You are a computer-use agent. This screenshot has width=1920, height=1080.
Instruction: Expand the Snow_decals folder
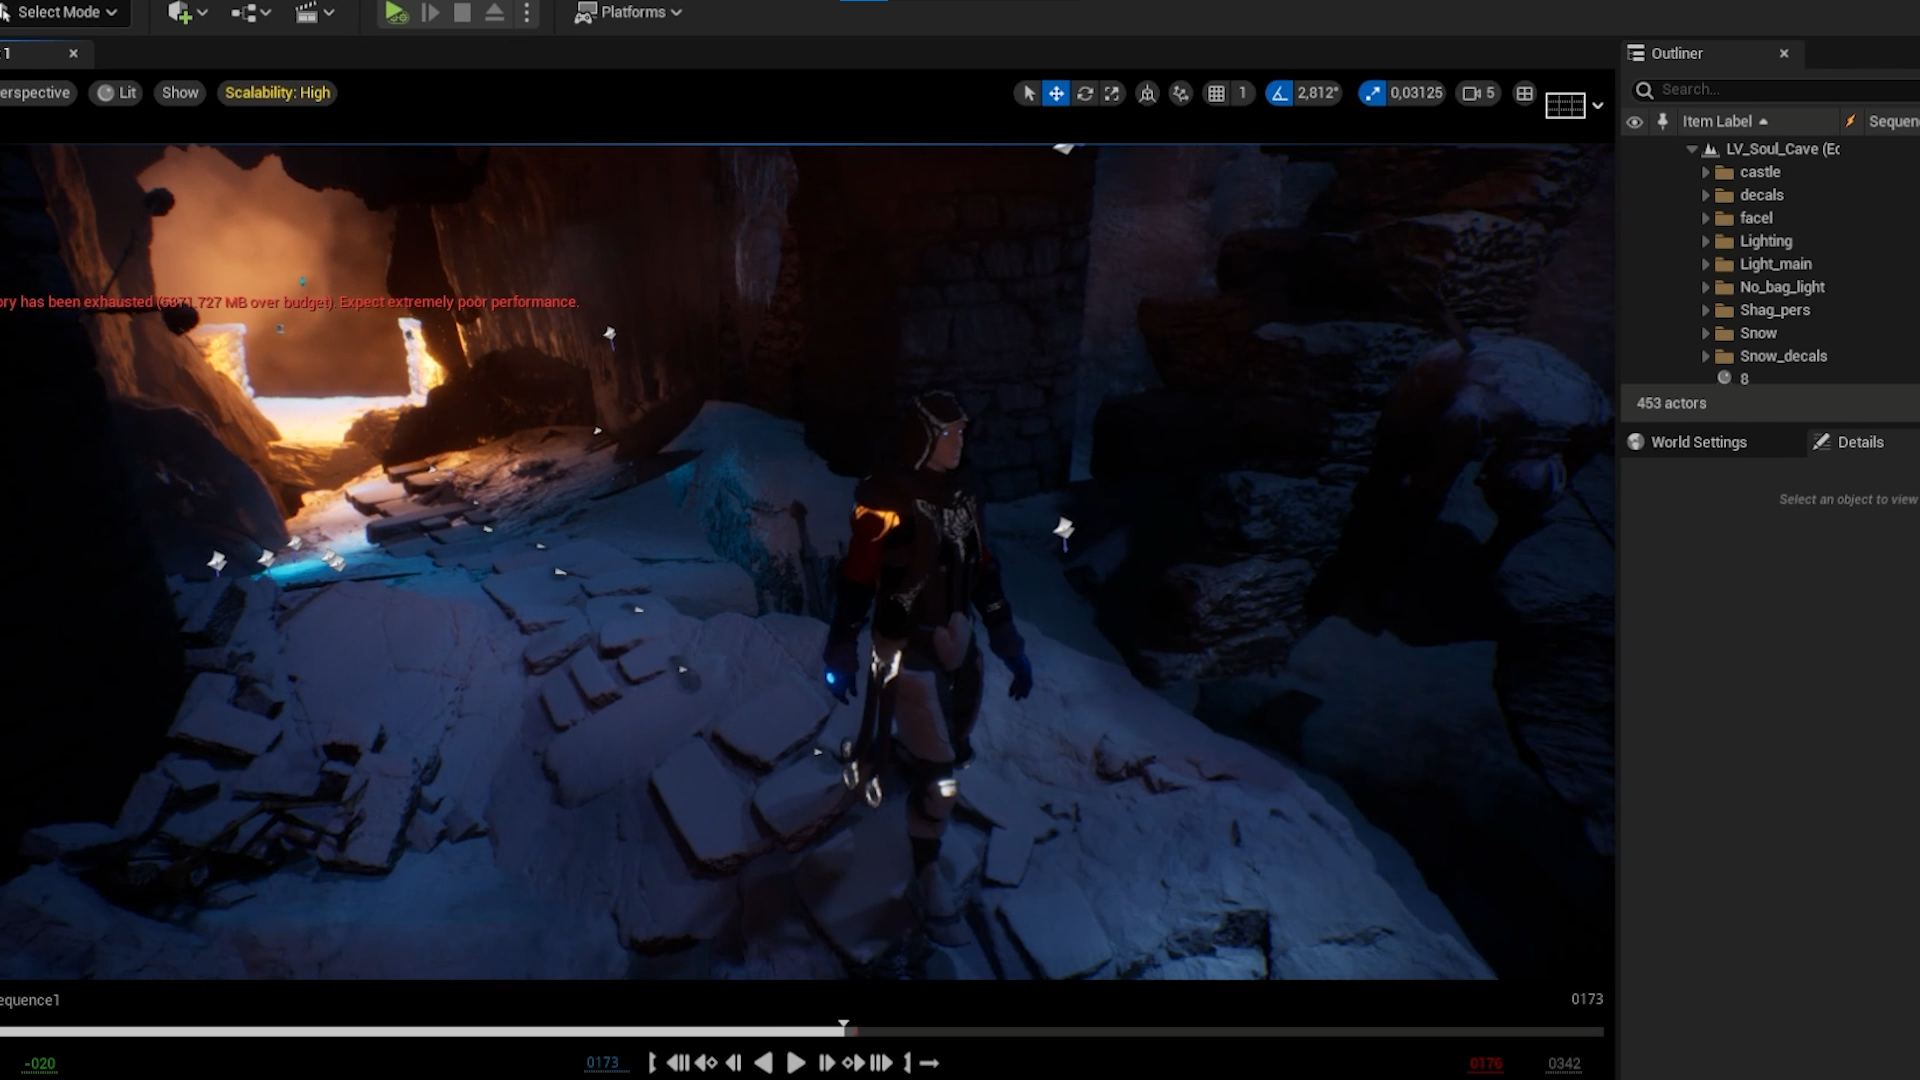point(1706,356)
